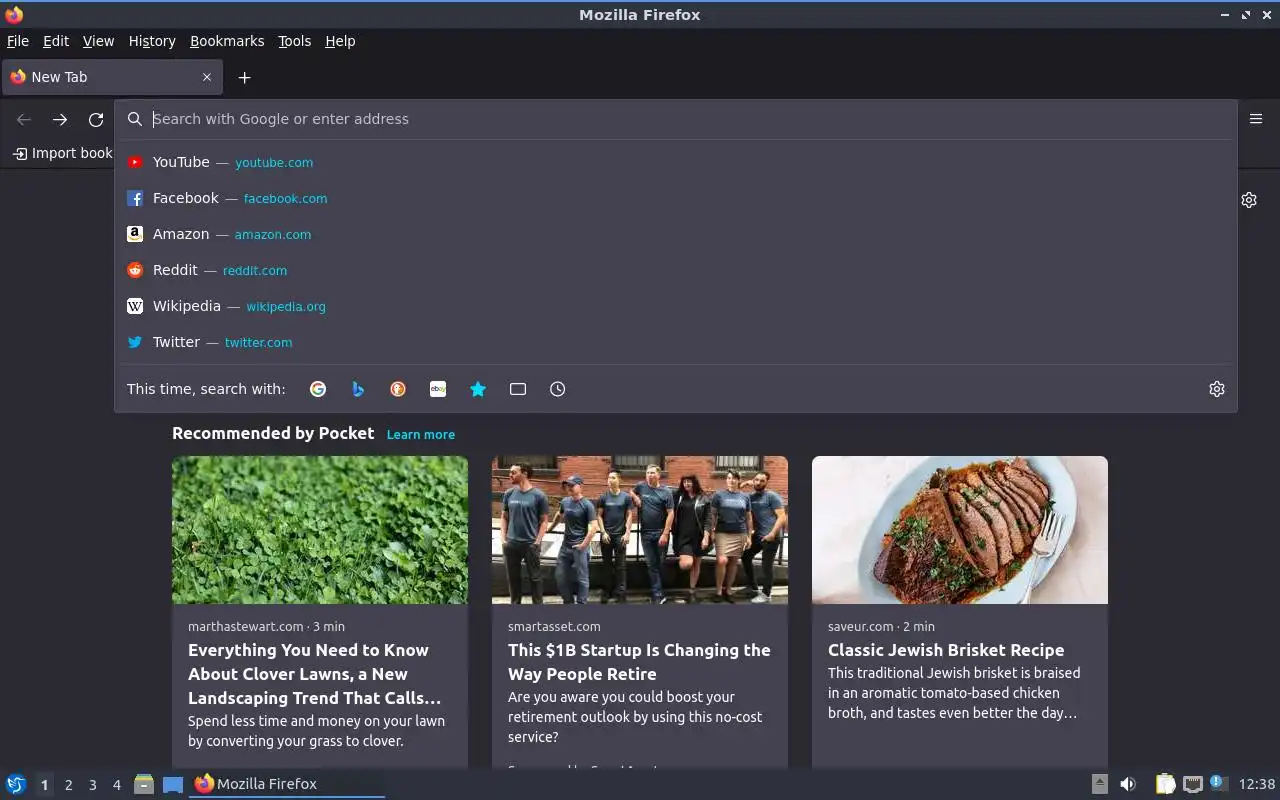Search this time with Google icon
The width and height of the screenshot is (1280, 800).
click(318, 389)
